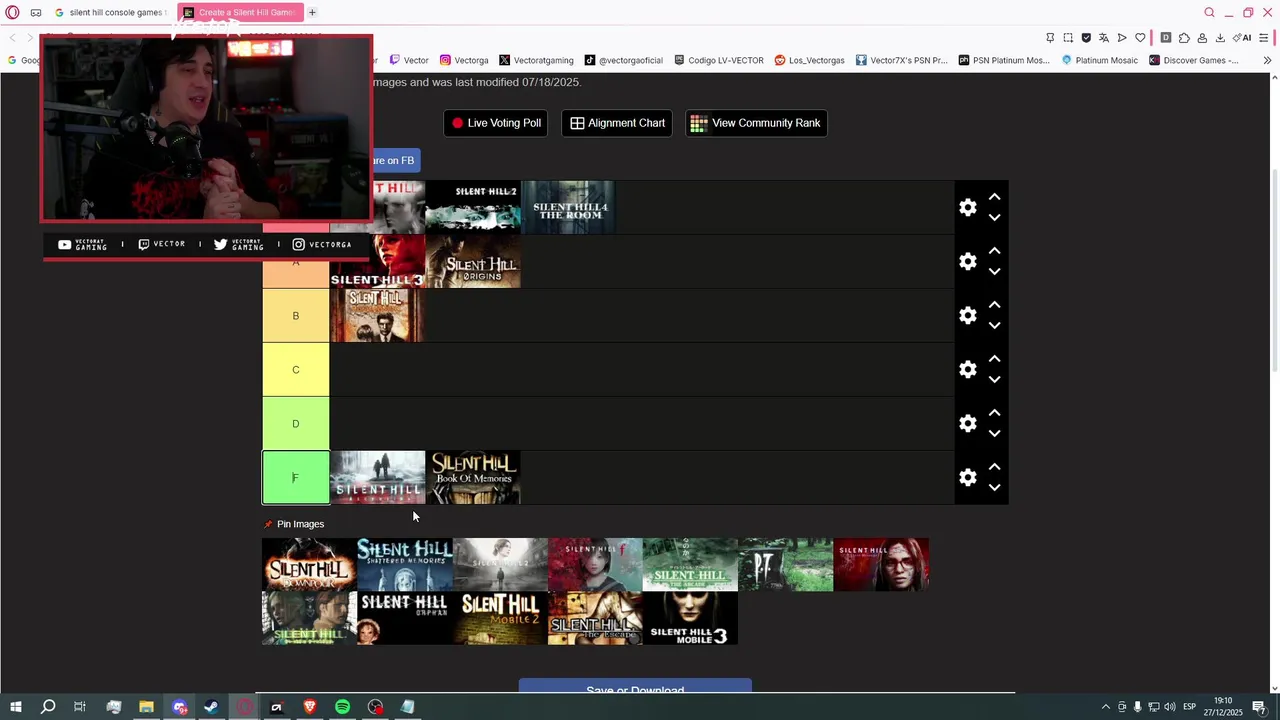This screenshot has height=720, width=1280.
Task: Select the F tier label
Action: [295, 478]
